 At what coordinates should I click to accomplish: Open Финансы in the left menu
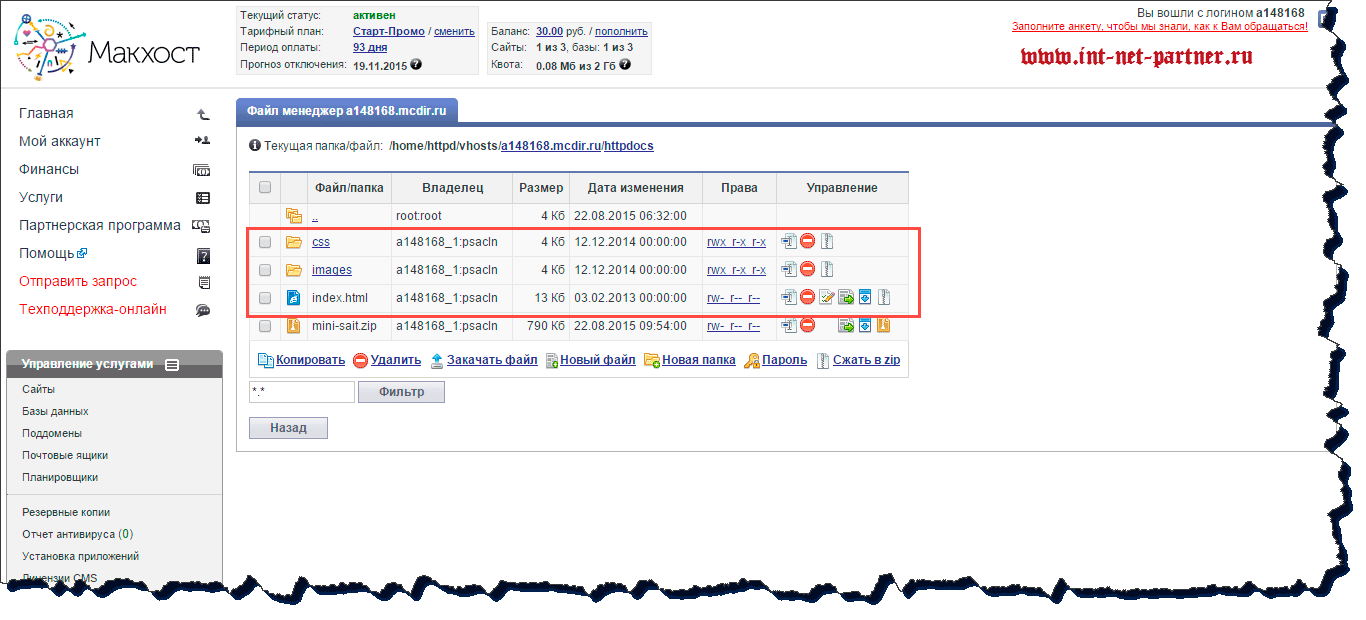pos(49,169)
